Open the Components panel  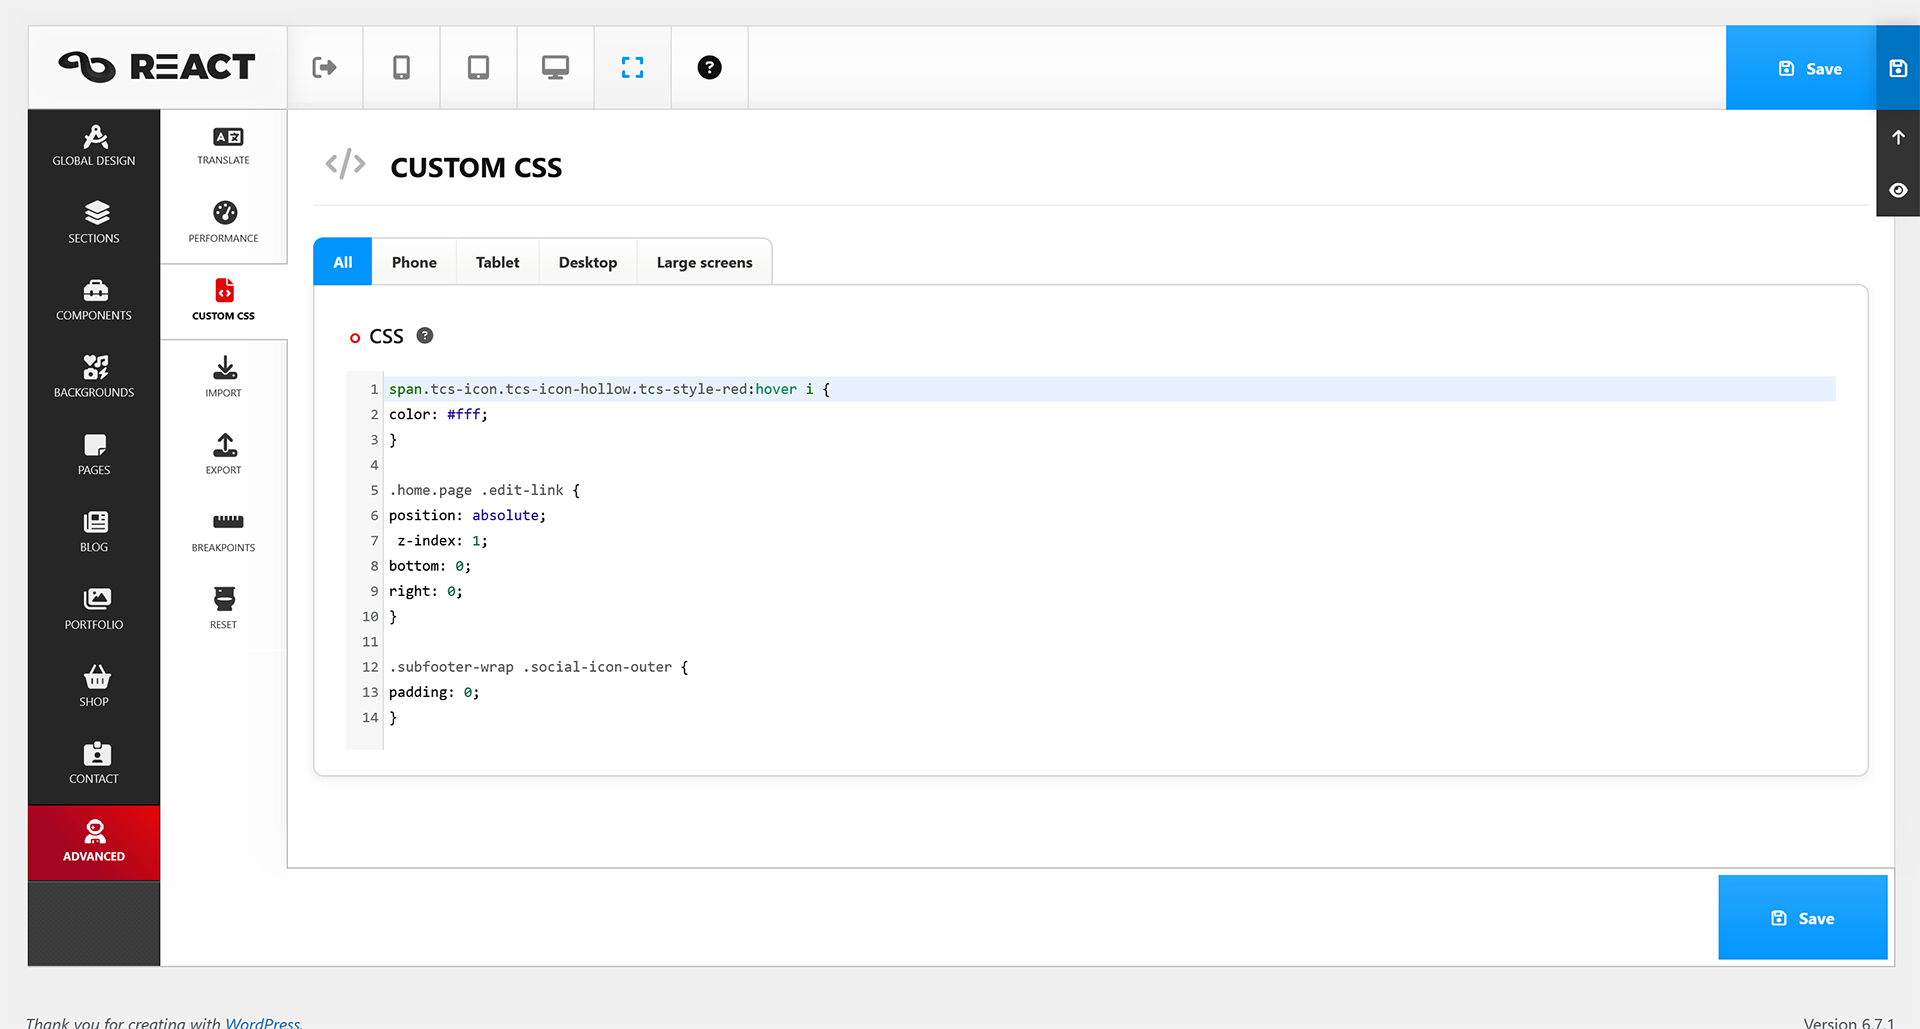94,300
